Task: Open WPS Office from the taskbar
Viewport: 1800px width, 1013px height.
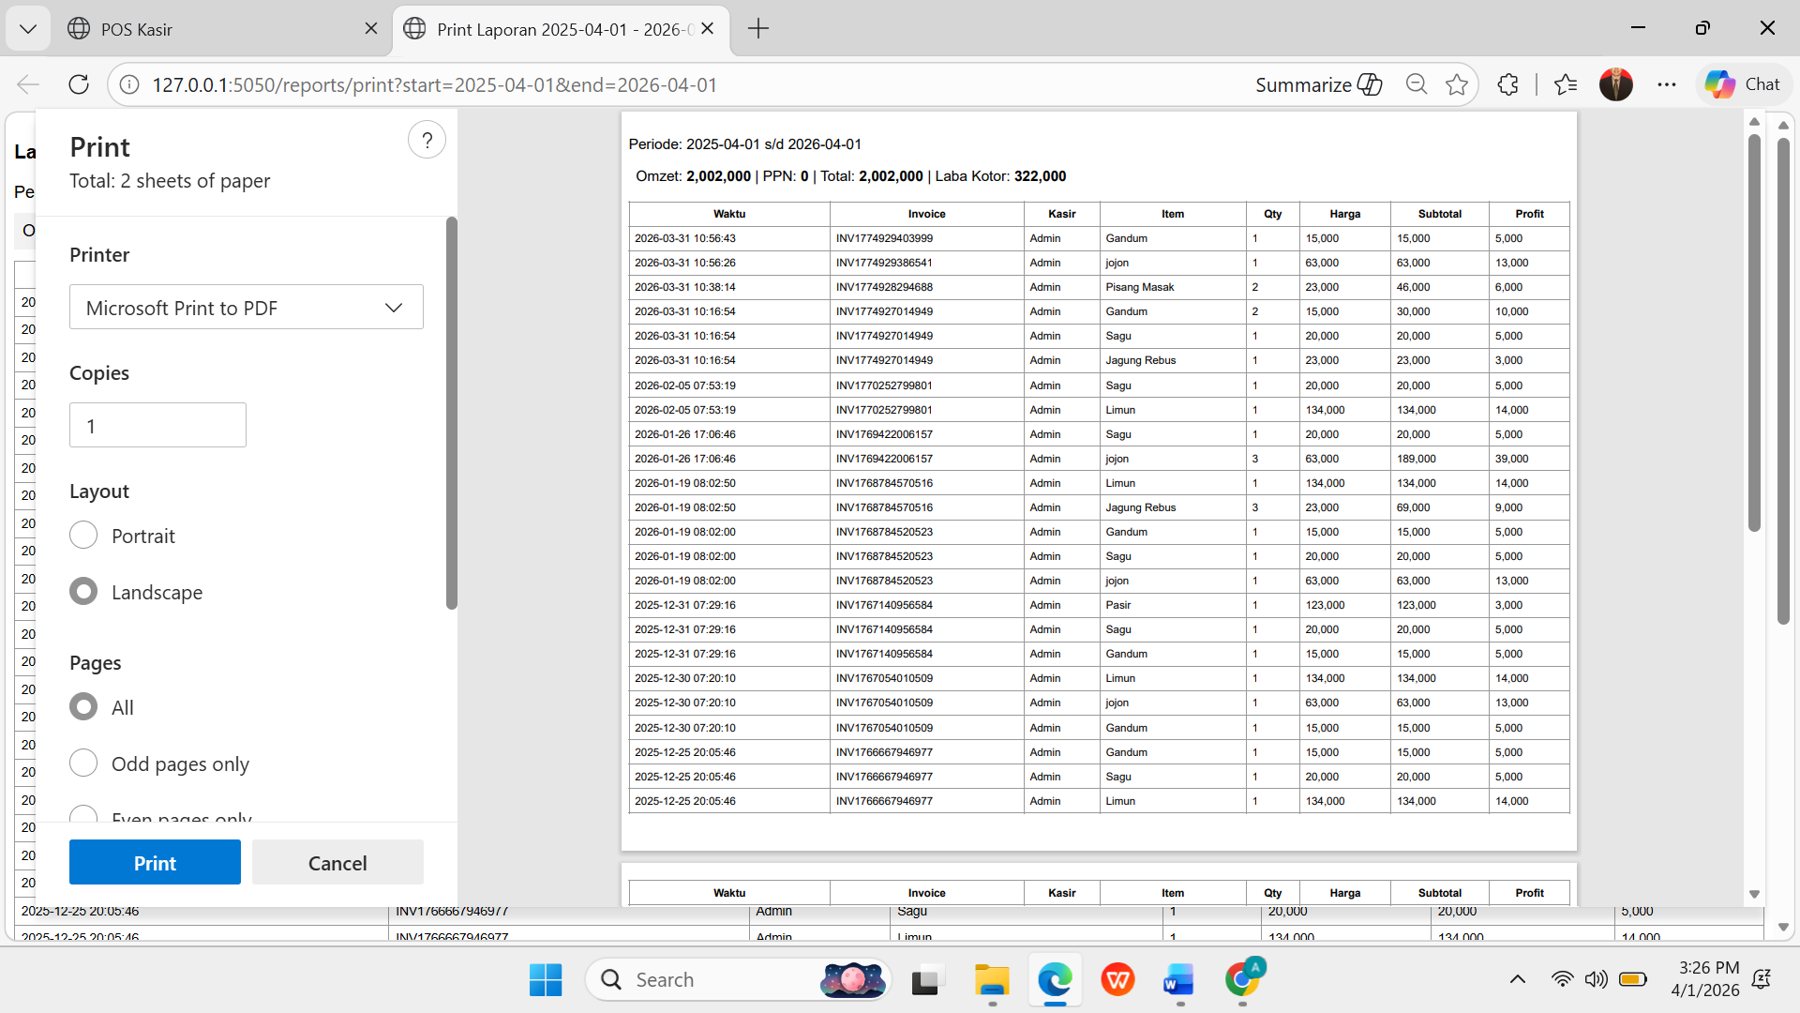Action: coord(1117,980)
